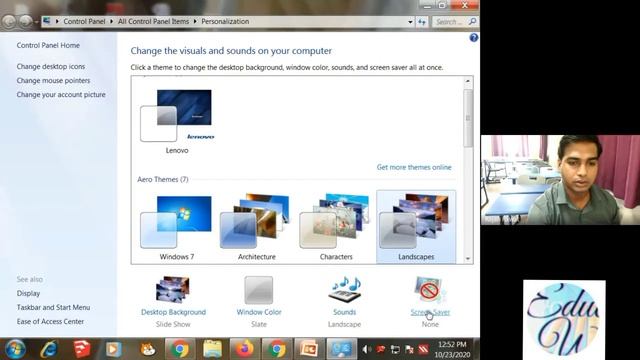Viewport: 640px width, 360px height.
Task: Select the Windows 7 theme
Action: [177, 228]
